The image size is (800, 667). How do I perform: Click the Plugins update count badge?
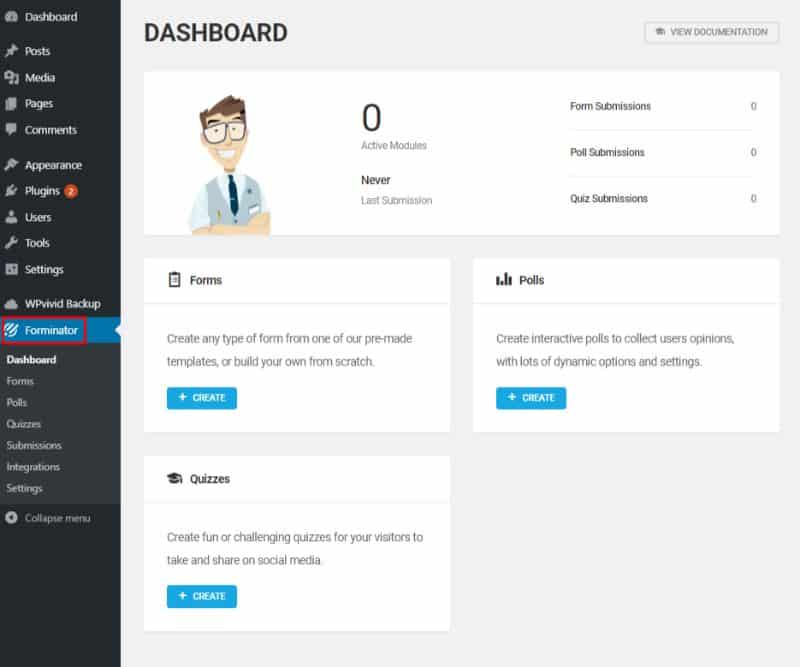pos(71,191)
